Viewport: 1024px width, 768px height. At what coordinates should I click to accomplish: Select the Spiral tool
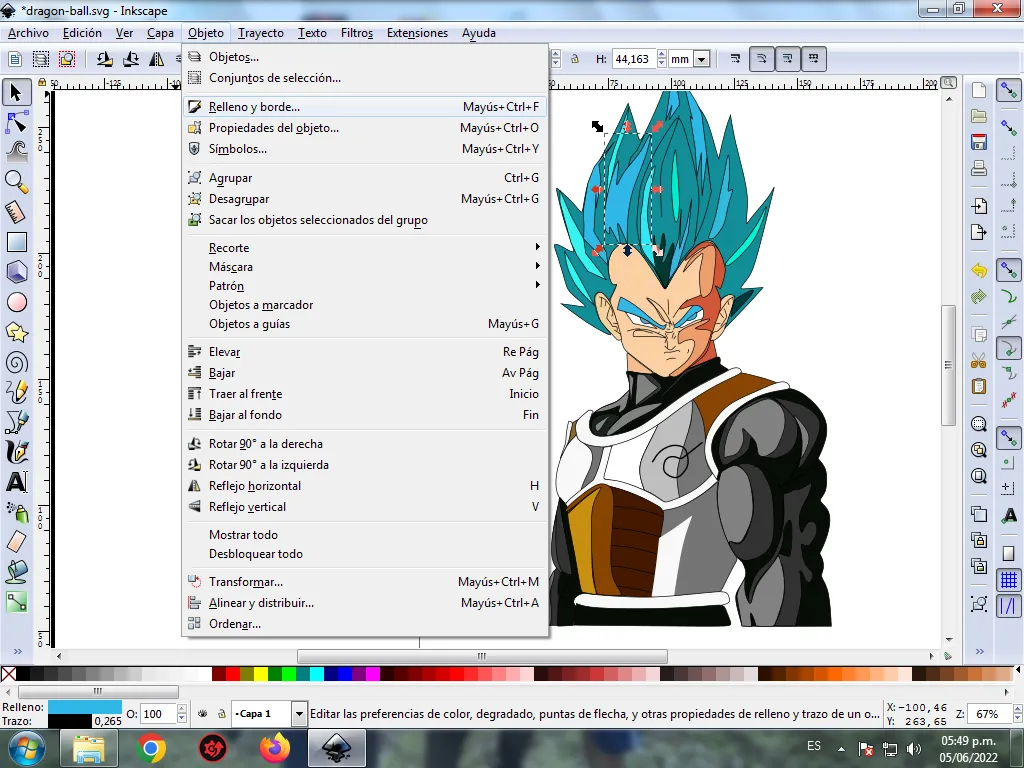pos(16,362)
